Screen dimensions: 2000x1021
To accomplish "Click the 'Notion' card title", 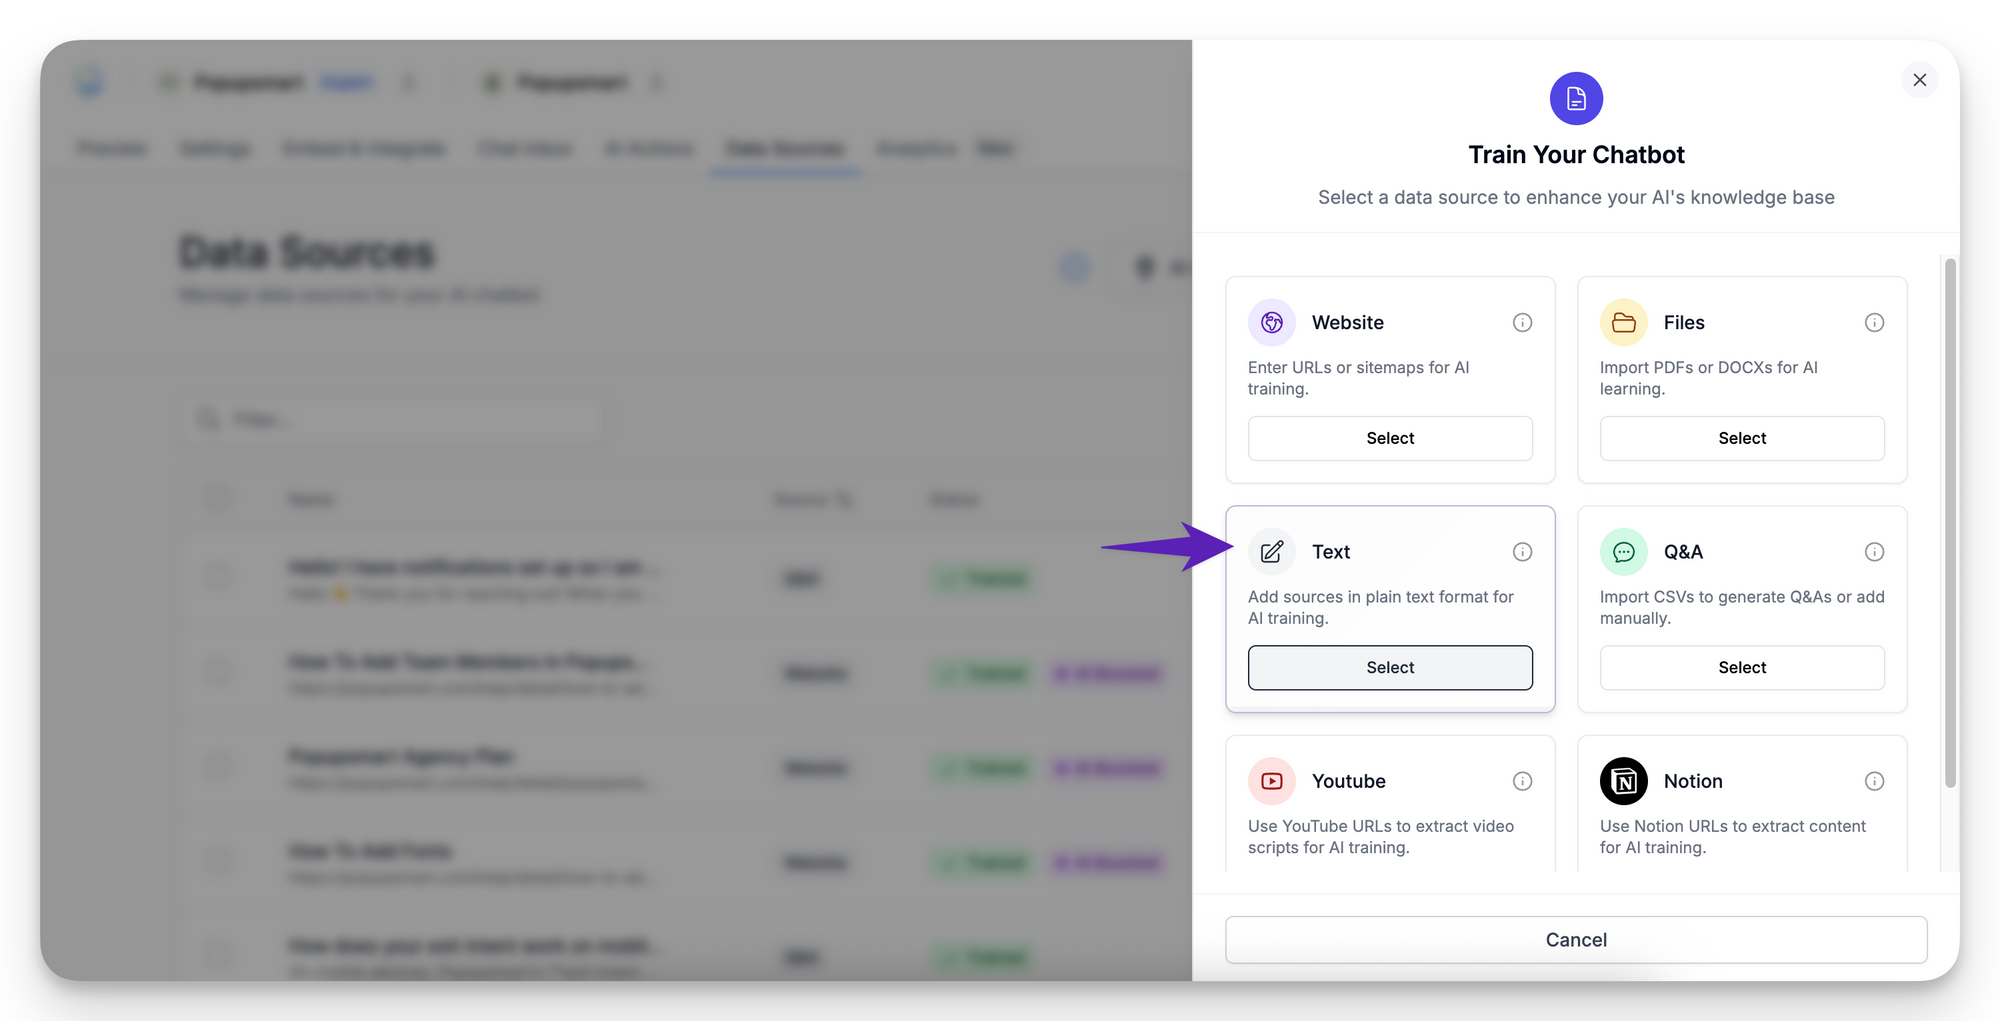I will click(x=1693, y=781).
